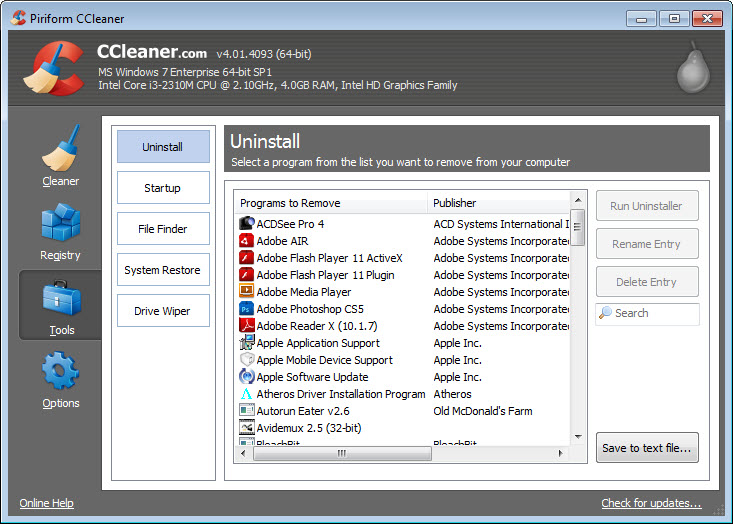Click Check for updates link
Viewport: 733px width, 524px height.
tap(651, 503)
